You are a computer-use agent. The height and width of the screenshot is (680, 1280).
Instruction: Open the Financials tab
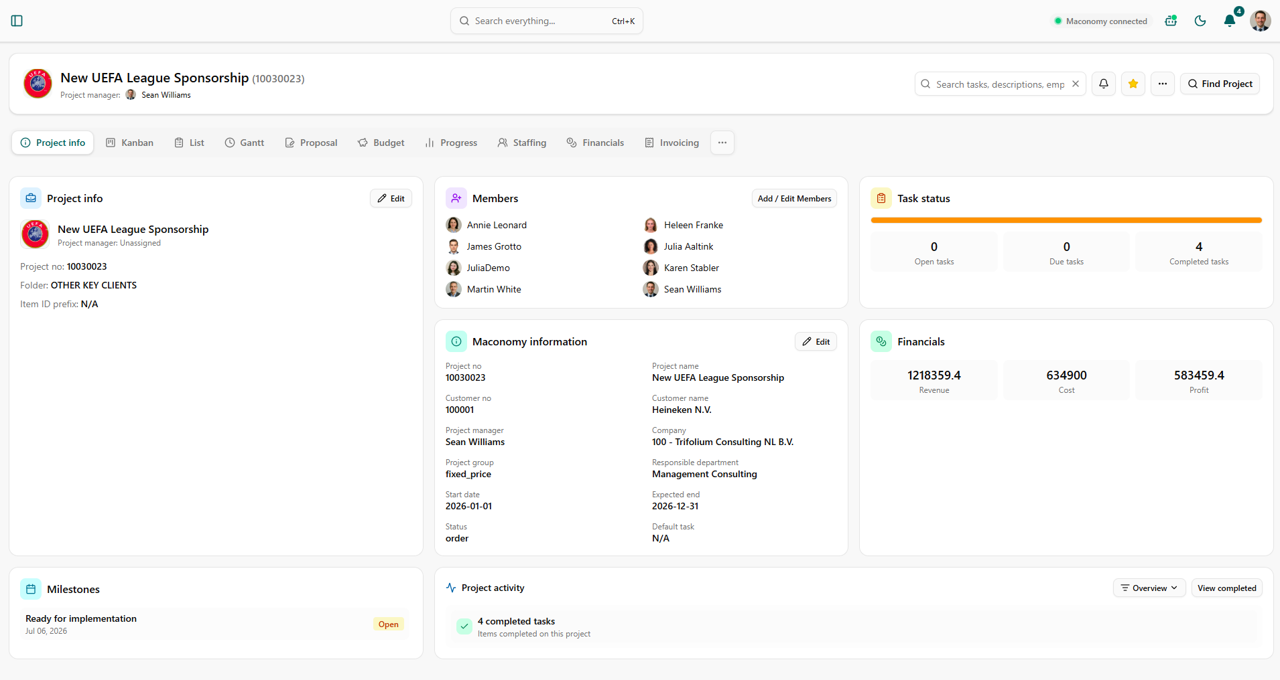coord(595,143)
